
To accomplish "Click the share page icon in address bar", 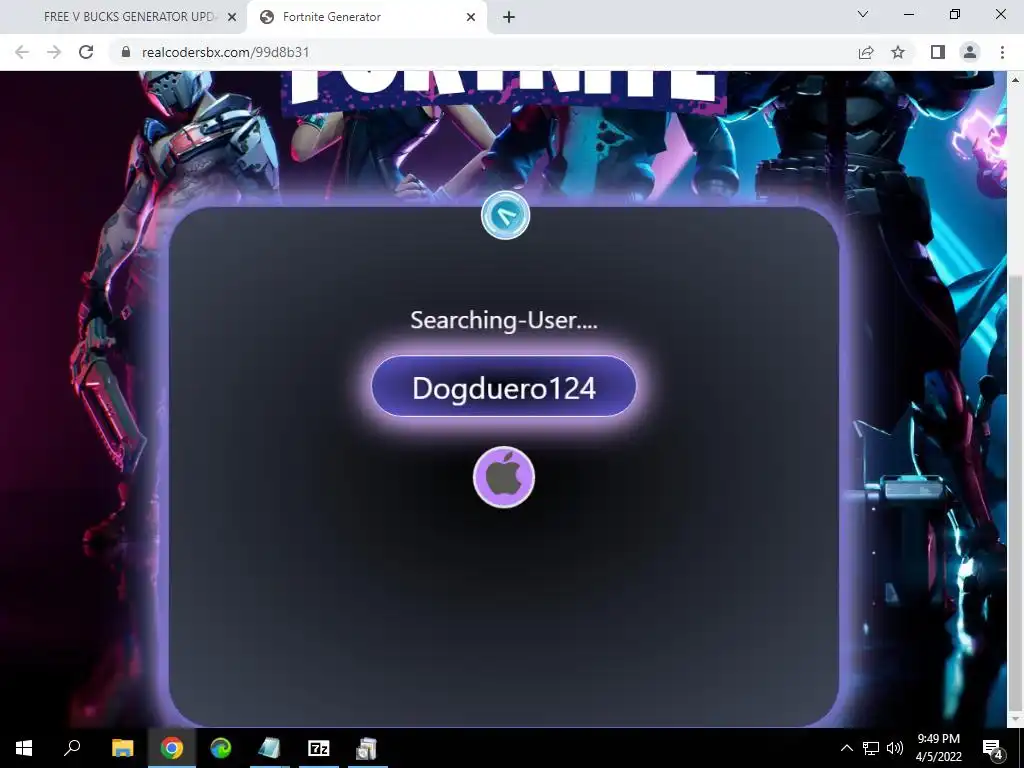I will coord(866,52).
